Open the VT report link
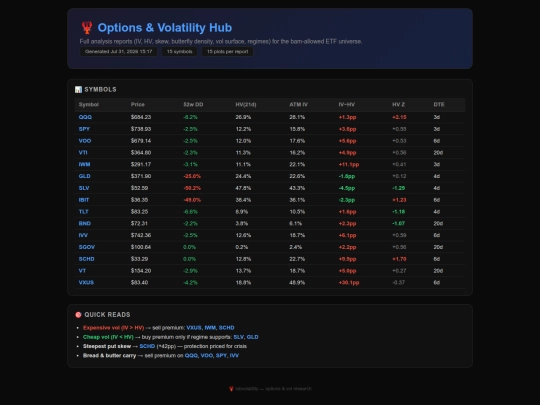This screenshot has width=540, height=405. click(82, 271)
